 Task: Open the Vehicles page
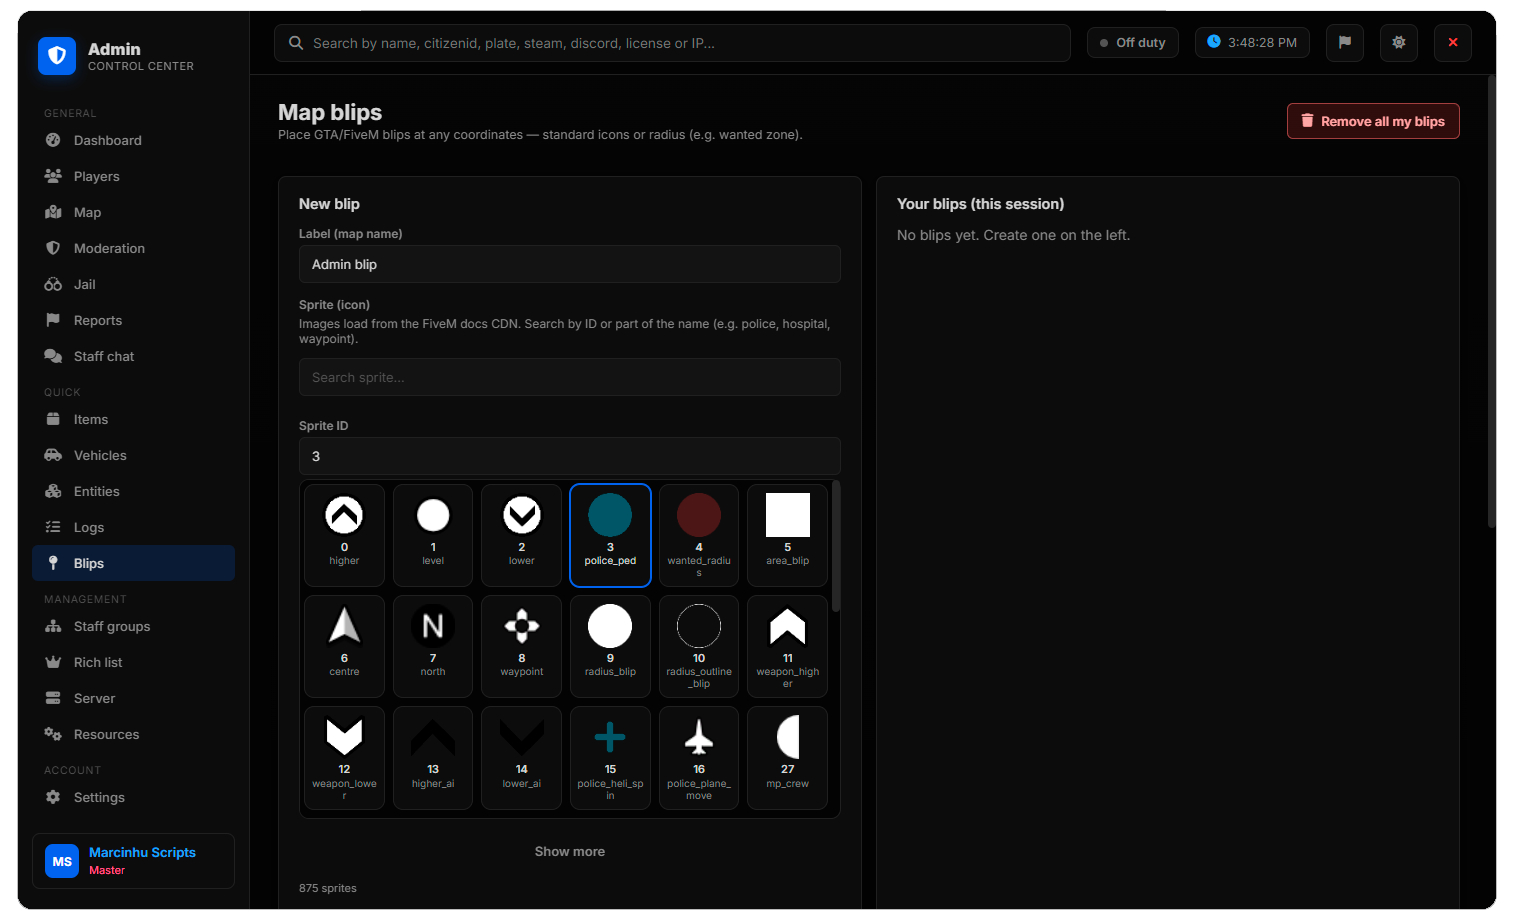(134, 455)
